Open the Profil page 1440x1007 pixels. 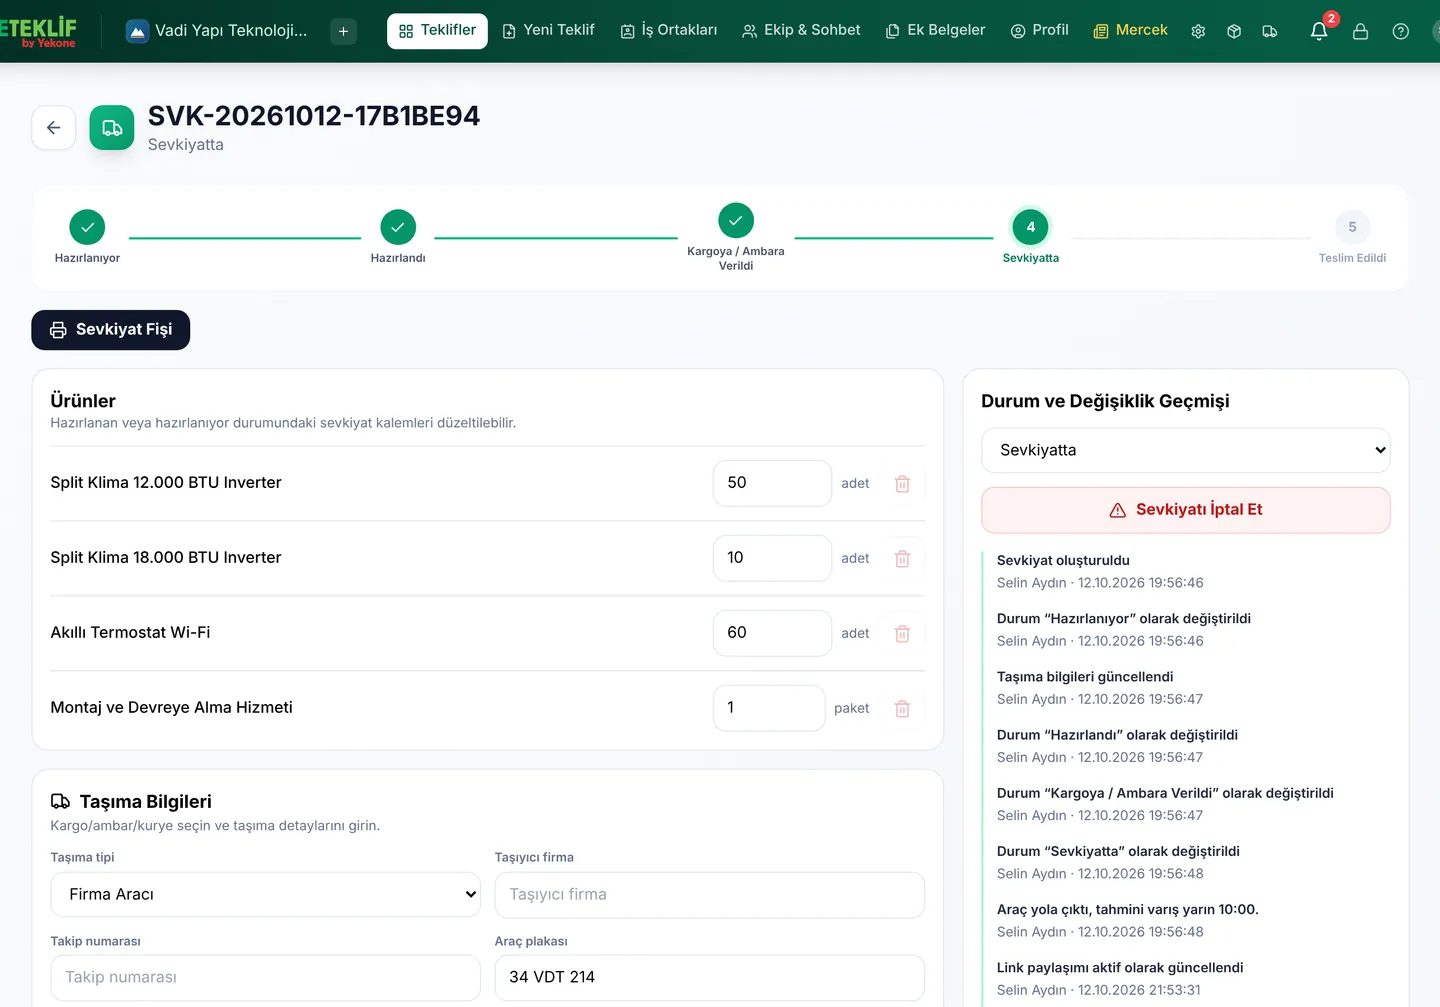point(1039,31)
